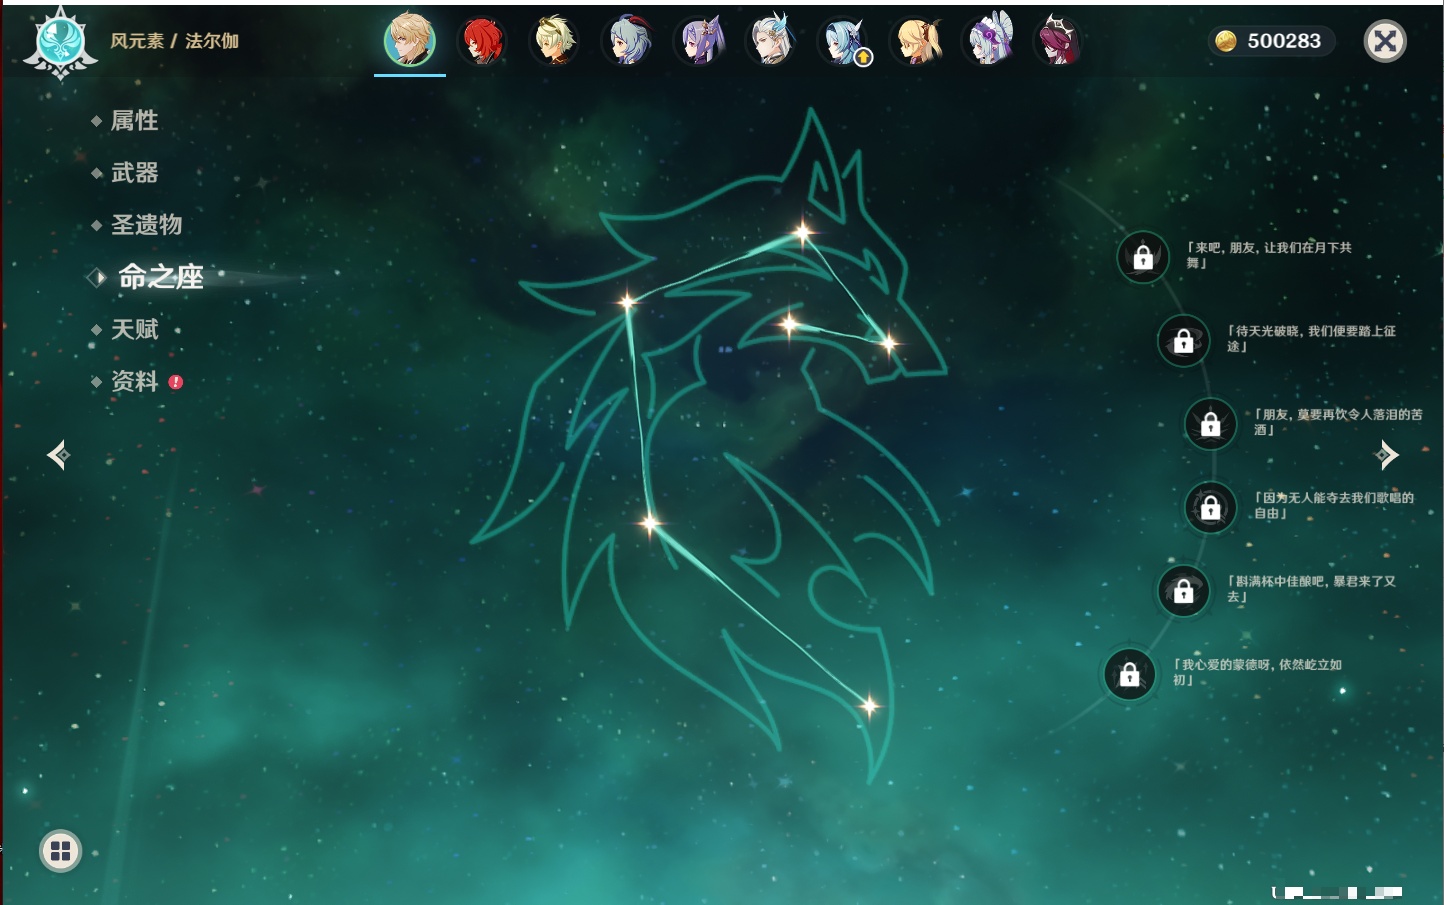
Task: Select the lock next to 「朋友, 莫要再饮令人落泪的苦酒」
Action: [x=1210, y=424]
